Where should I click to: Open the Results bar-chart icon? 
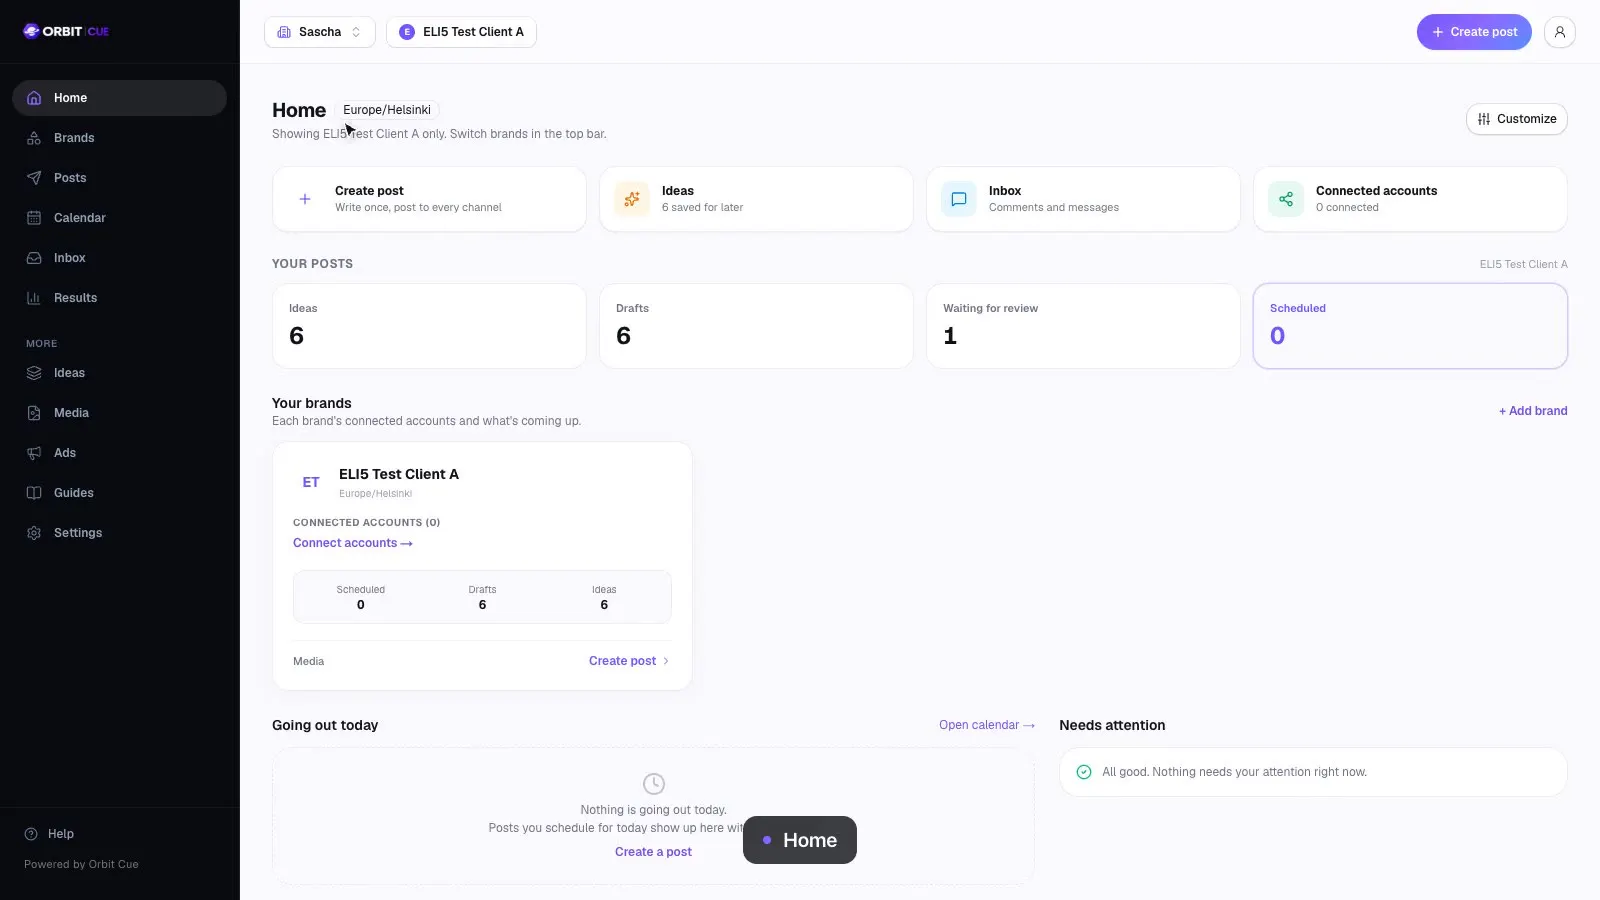[x=34, y=298]
